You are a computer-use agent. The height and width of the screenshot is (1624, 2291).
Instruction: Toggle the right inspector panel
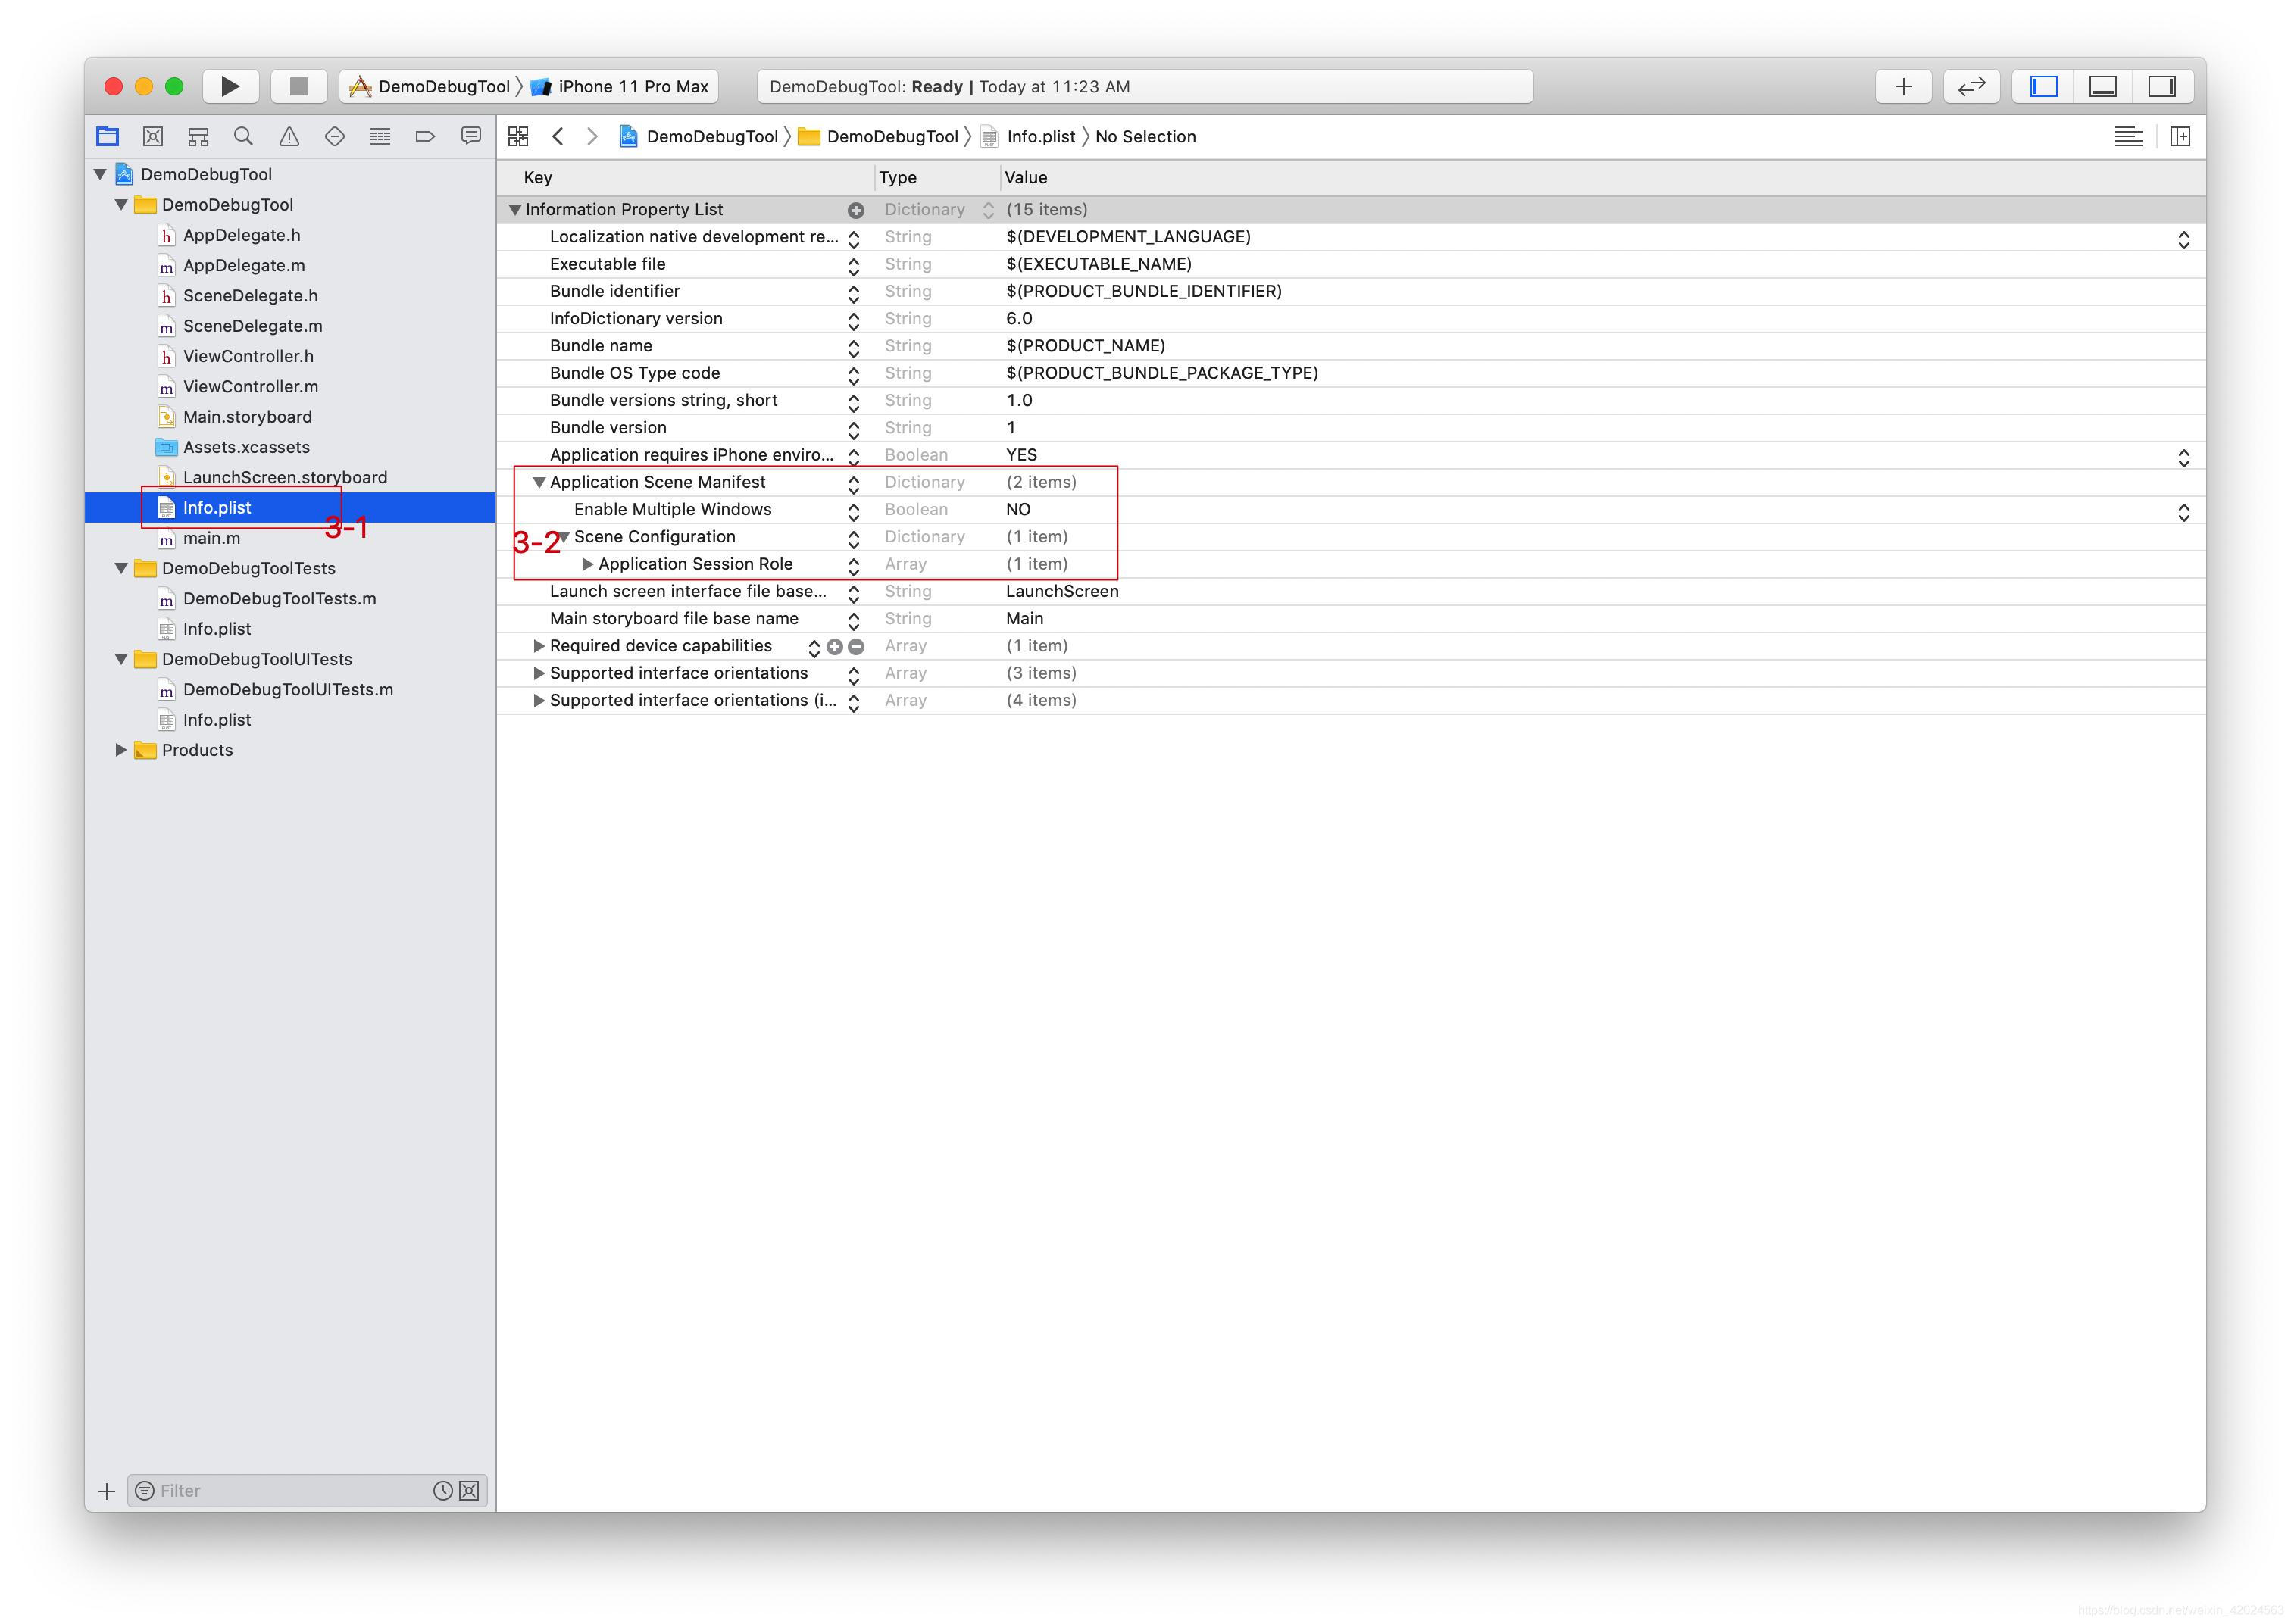(x=2161, y=86)
